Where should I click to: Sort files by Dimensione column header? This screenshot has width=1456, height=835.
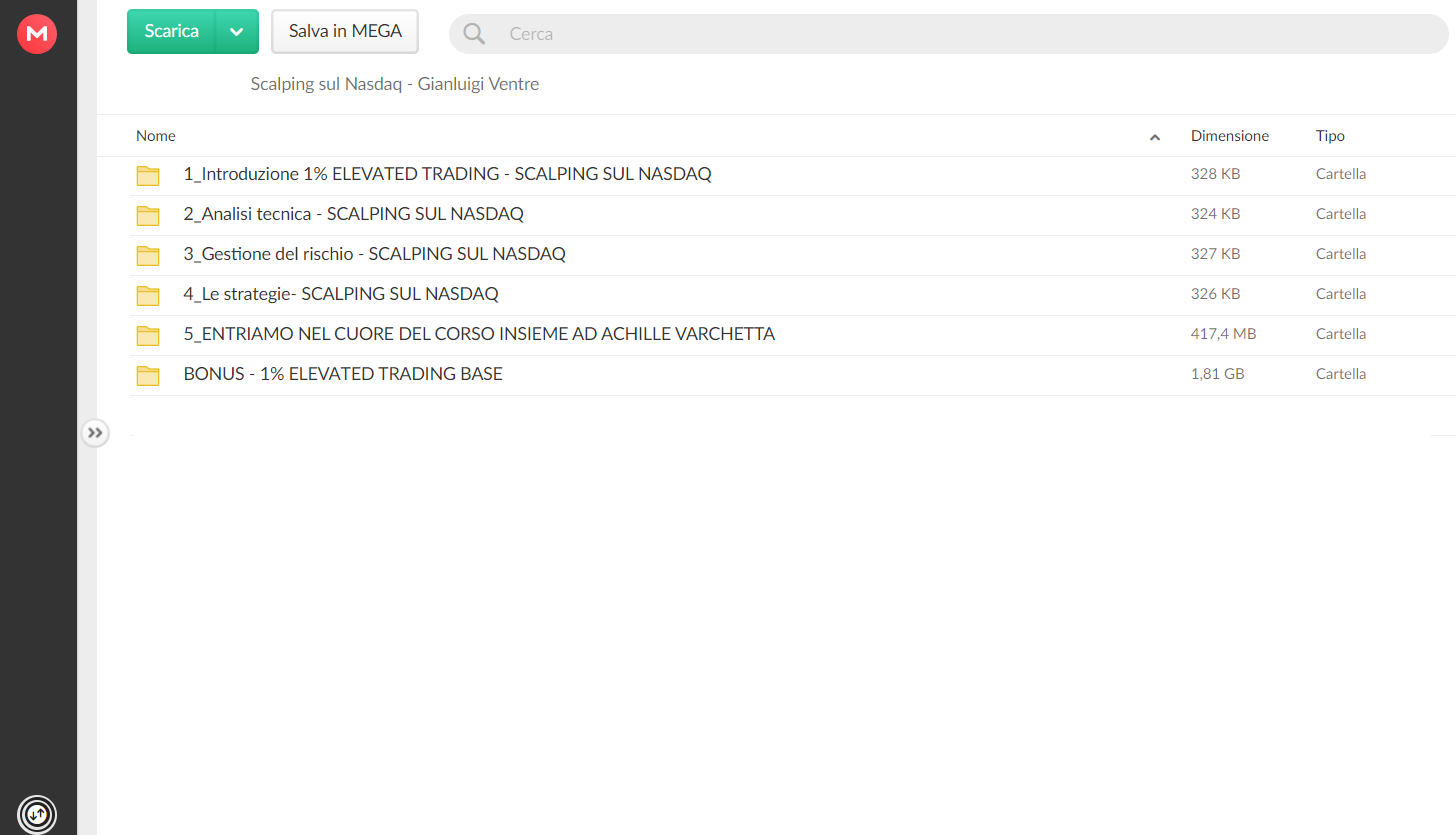pos(1229,136)
